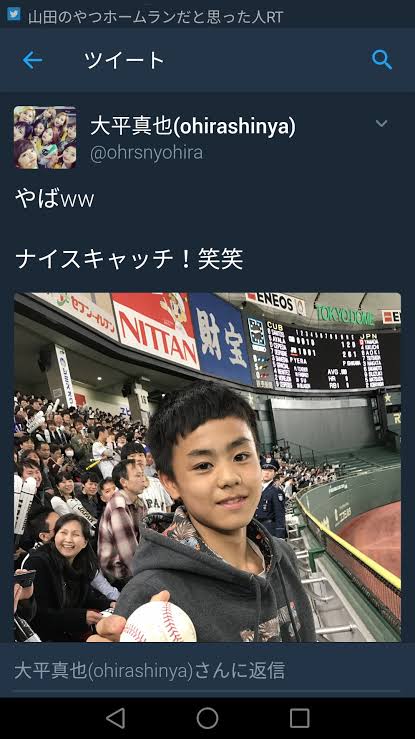Open the 大平真也(ohirashinya) display name
Image resolution: width=415 pixels, height=739 pixels.
click(193, 127)
